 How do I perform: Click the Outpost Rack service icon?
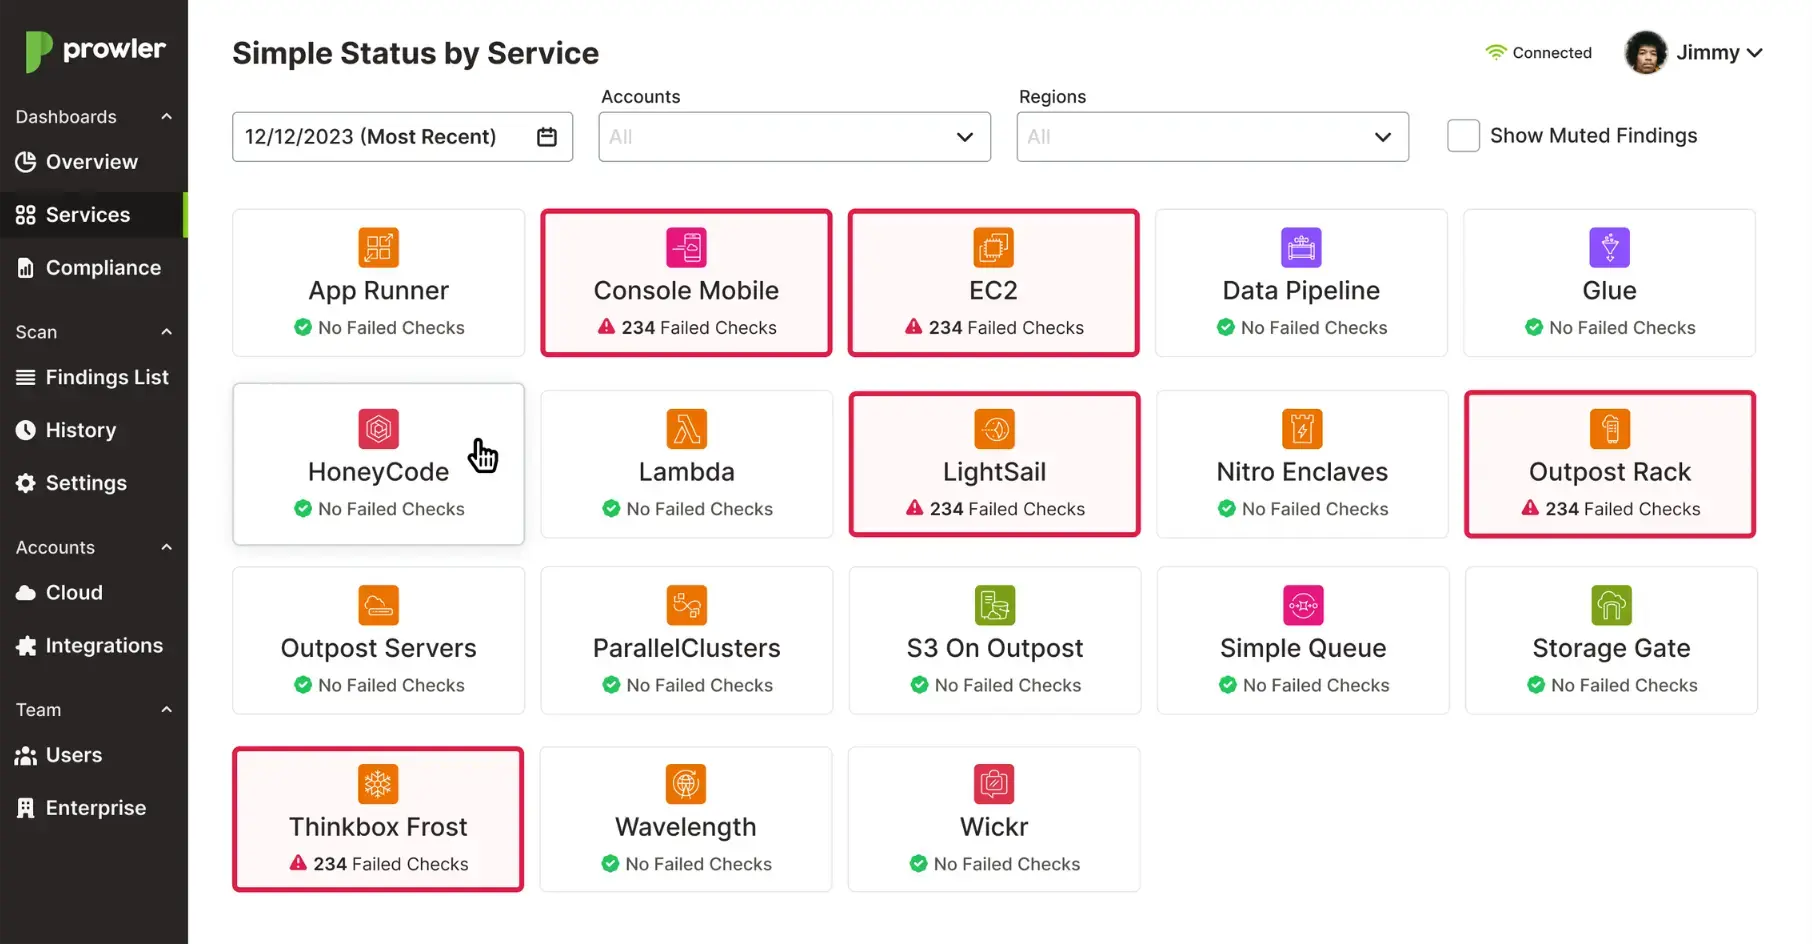(1610, 429)
